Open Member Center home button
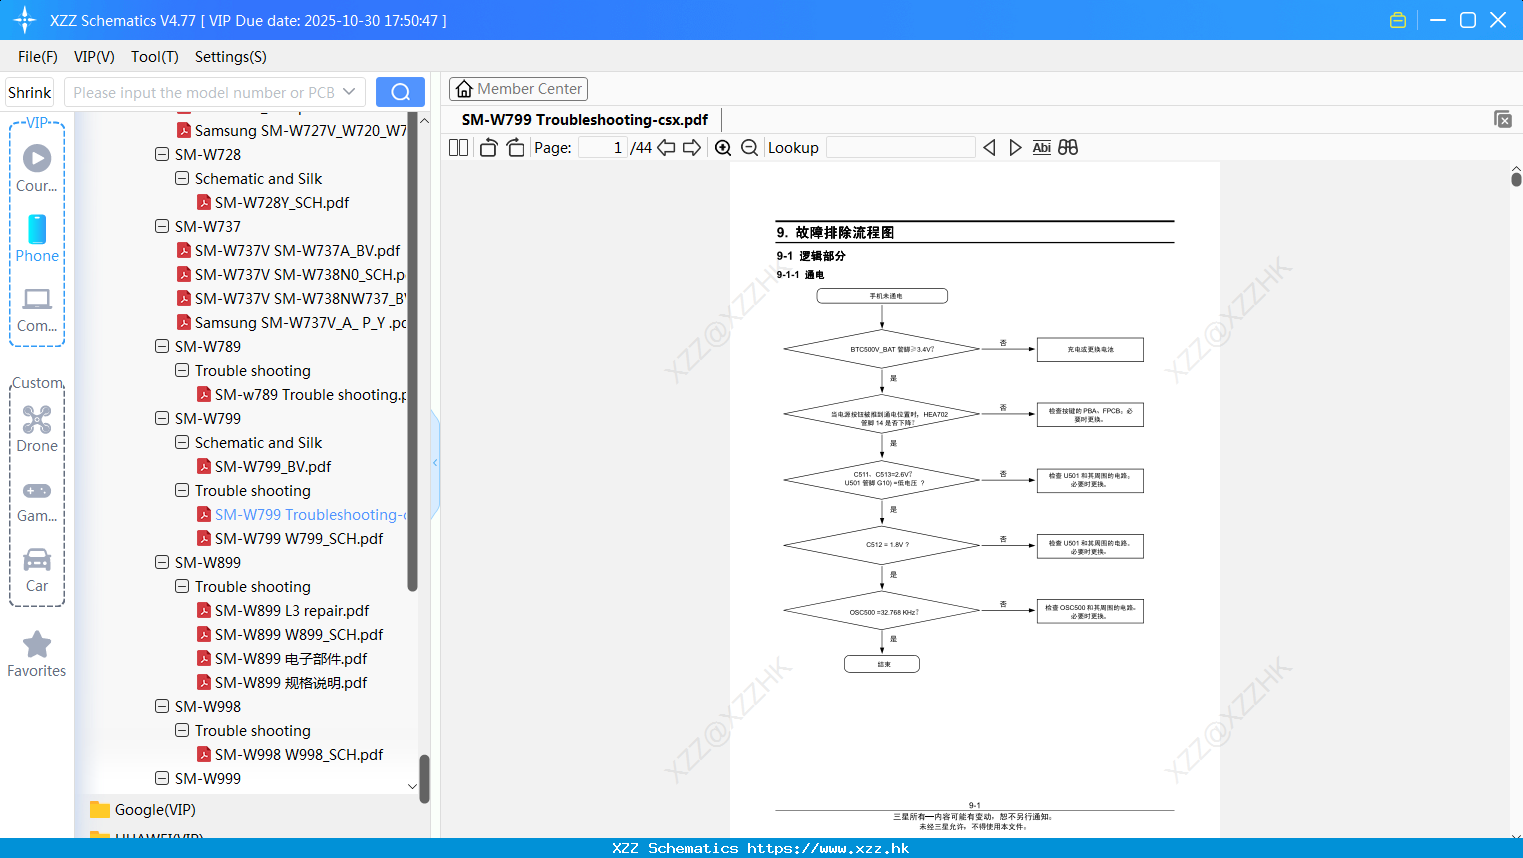 pos(518,89)
